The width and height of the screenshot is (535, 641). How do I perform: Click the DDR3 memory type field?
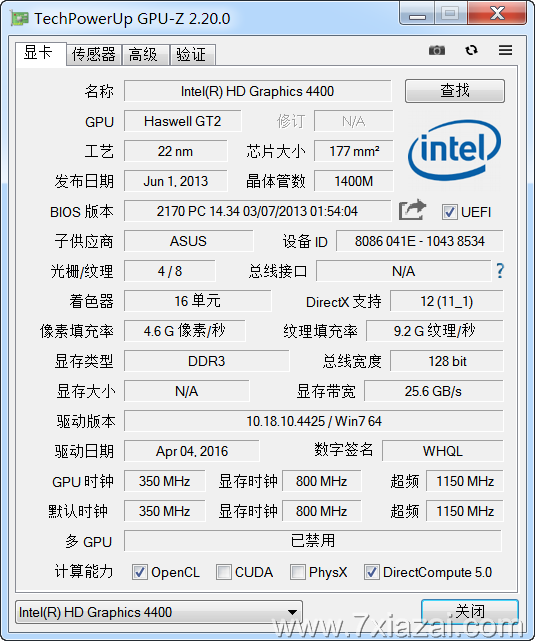pos(206,361)
